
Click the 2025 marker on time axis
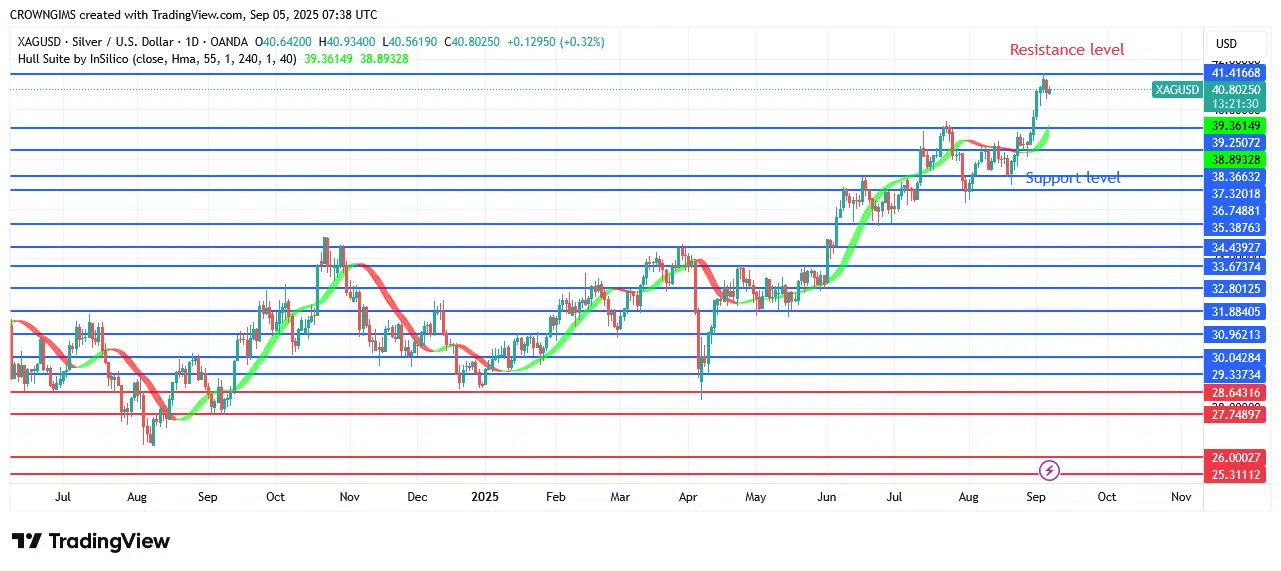click(485, 497)
